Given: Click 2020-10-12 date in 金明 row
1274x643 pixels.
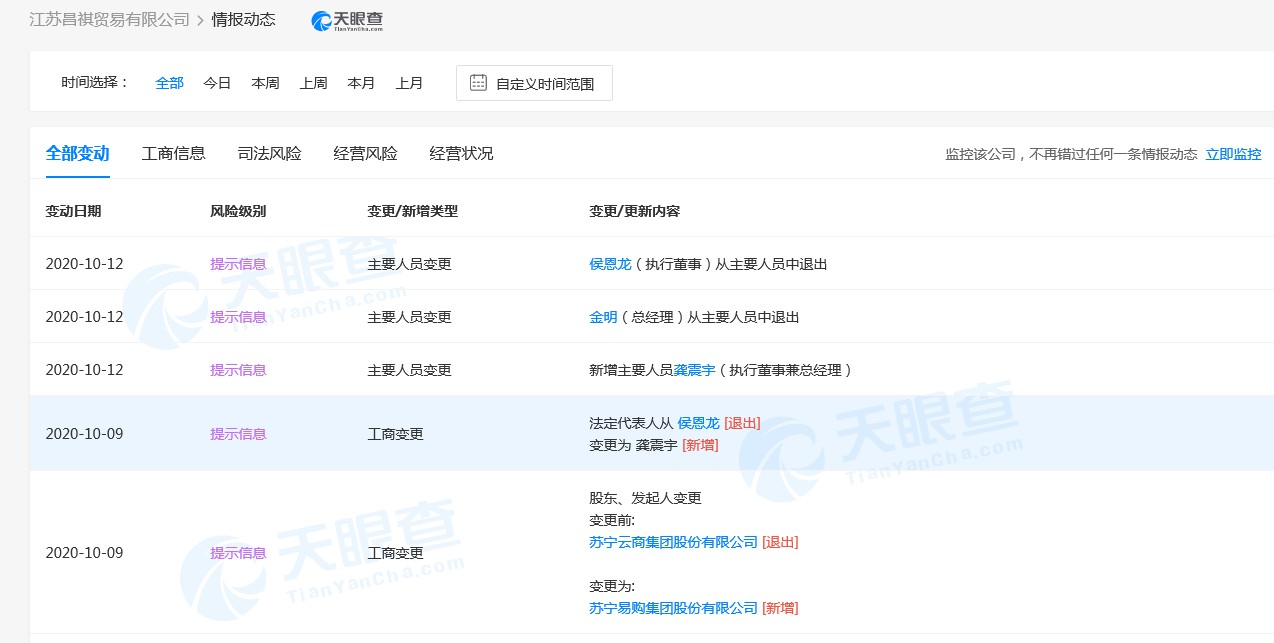Looking at the screenshot, I should click(84, 317).
